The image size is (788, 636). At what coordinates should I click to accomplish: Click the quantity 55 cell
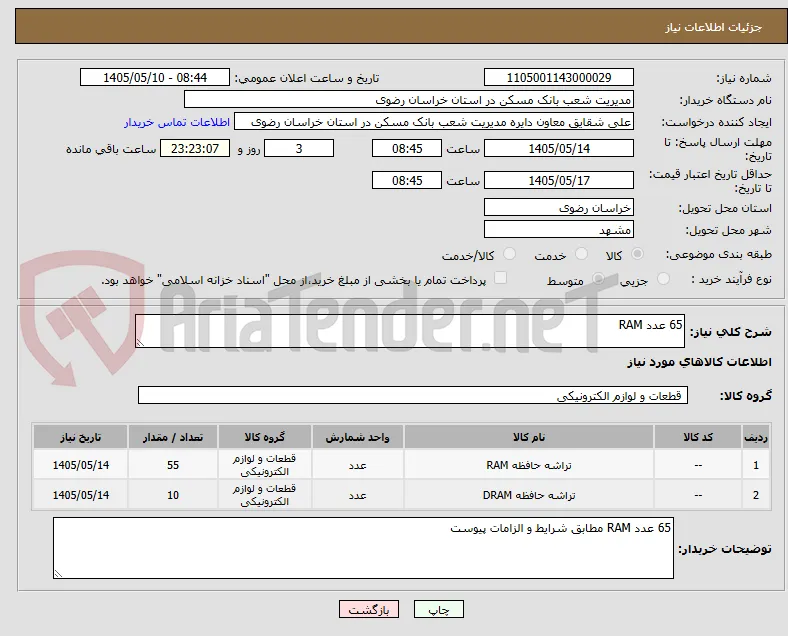coord(173,465)
